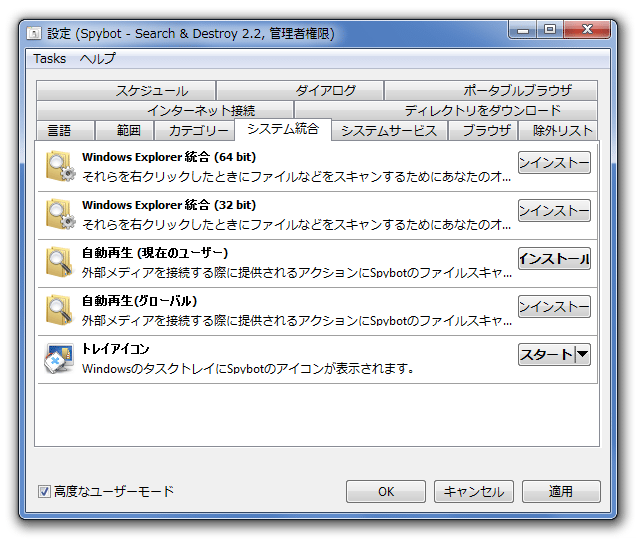Click the トレイアイコン monitor icon

coord(59,359)
